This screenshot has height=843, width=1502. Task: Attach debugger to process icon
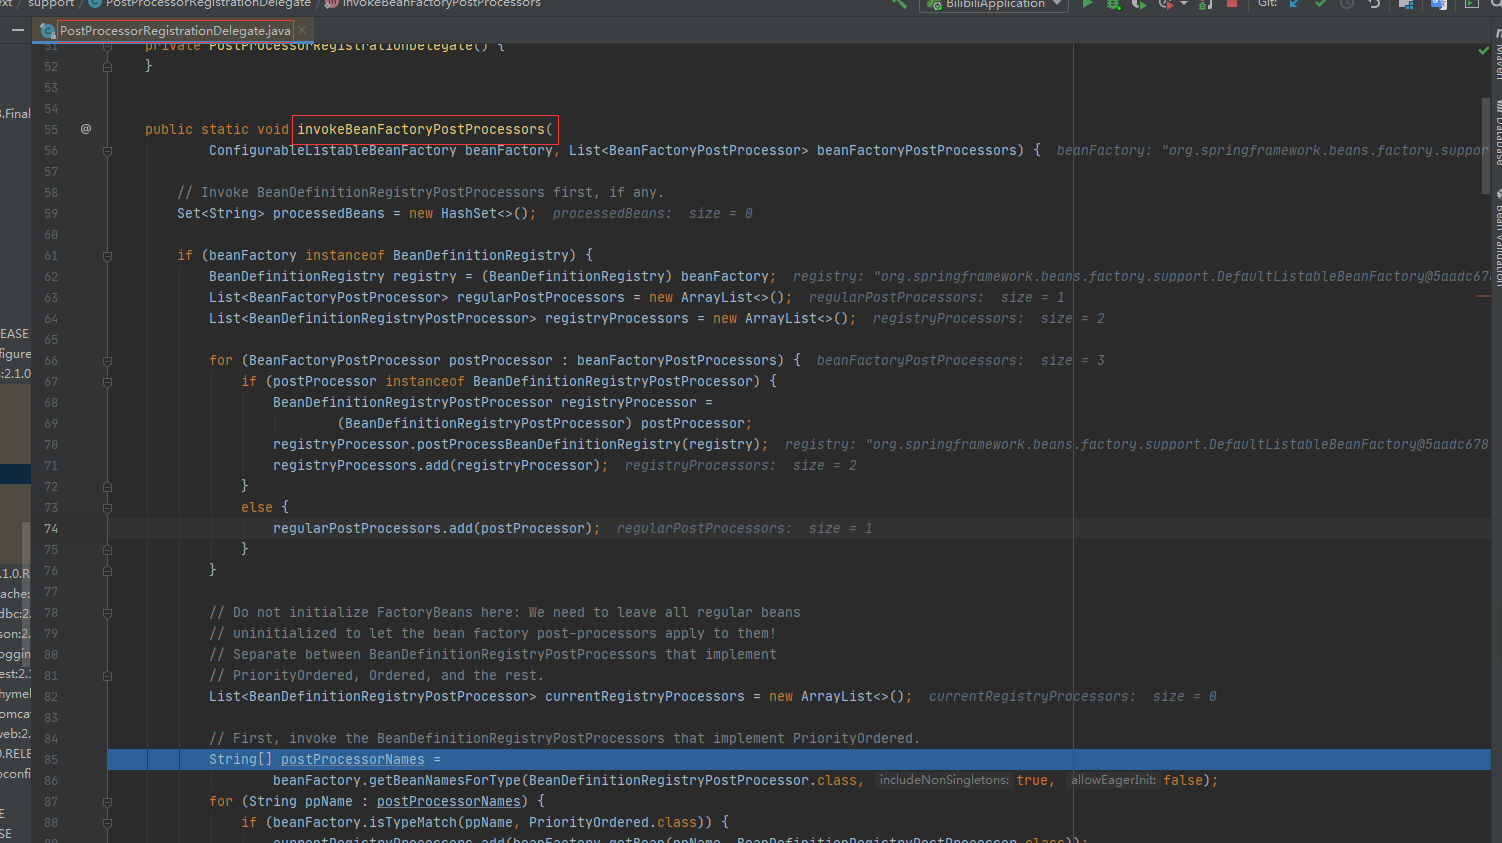pos(1206,4)
